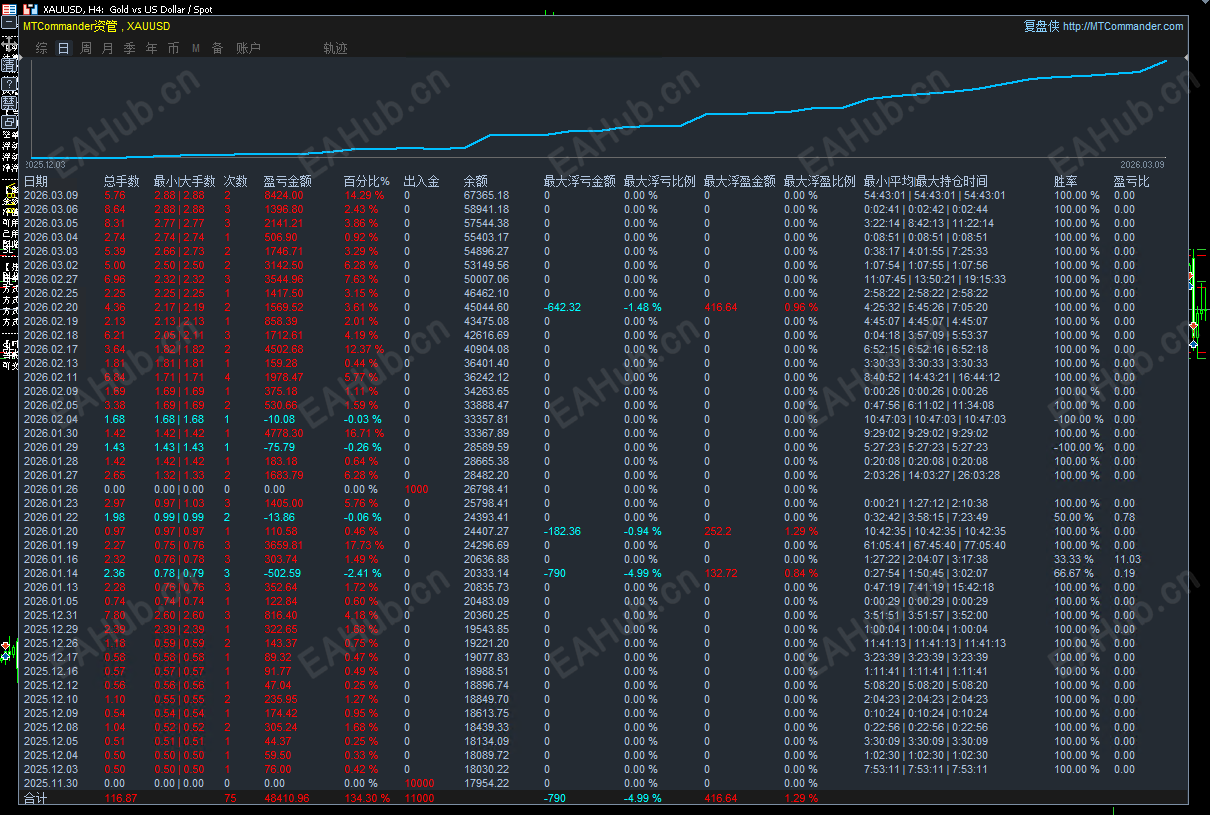
Task: Click the 出入金 column header
Action: pyautogui.click(x=421, y=181)
